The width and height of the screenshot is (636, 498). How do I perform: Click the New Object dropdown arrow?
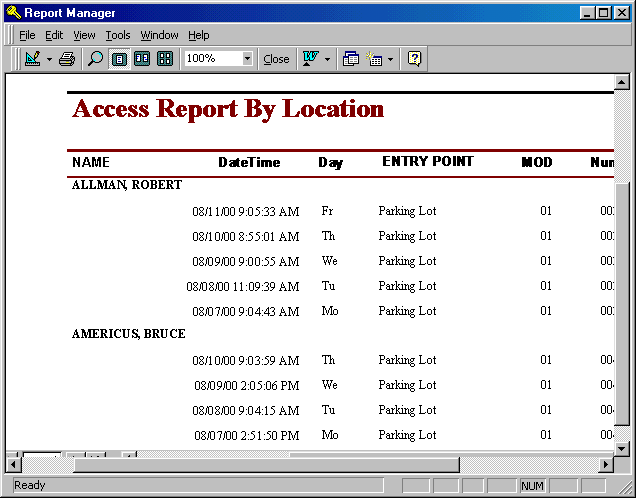pos(390,59)
